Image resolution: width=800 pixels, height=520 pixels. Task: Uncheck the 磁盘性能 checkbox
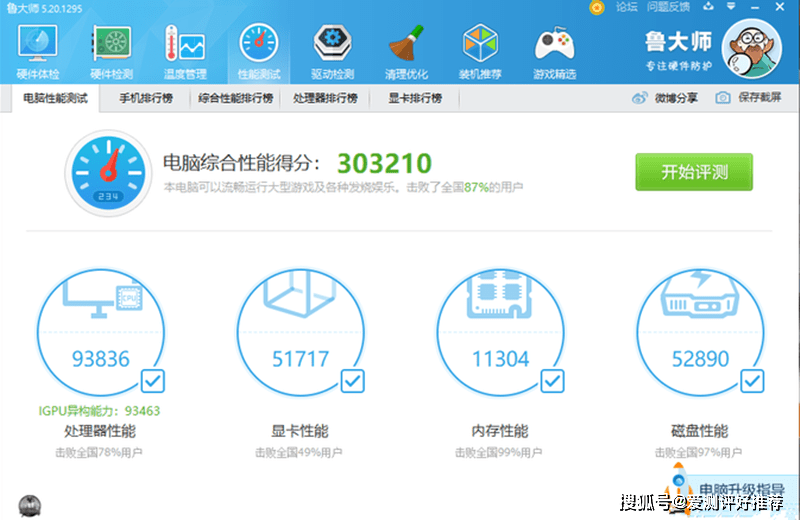tap(752, 381)
